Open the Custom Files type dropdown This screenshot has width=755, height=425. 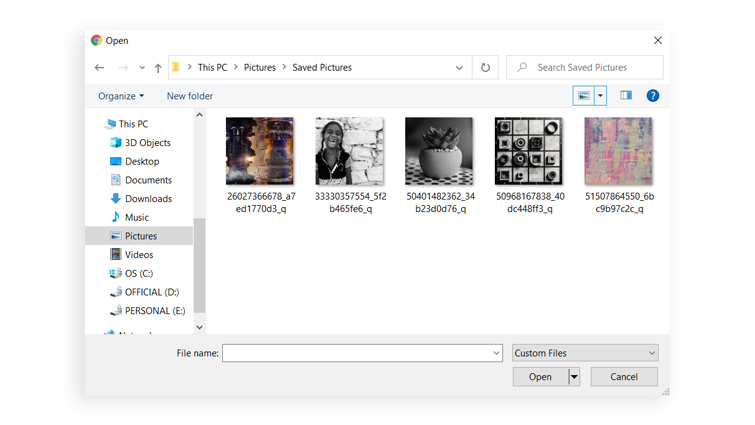[585, 353]
